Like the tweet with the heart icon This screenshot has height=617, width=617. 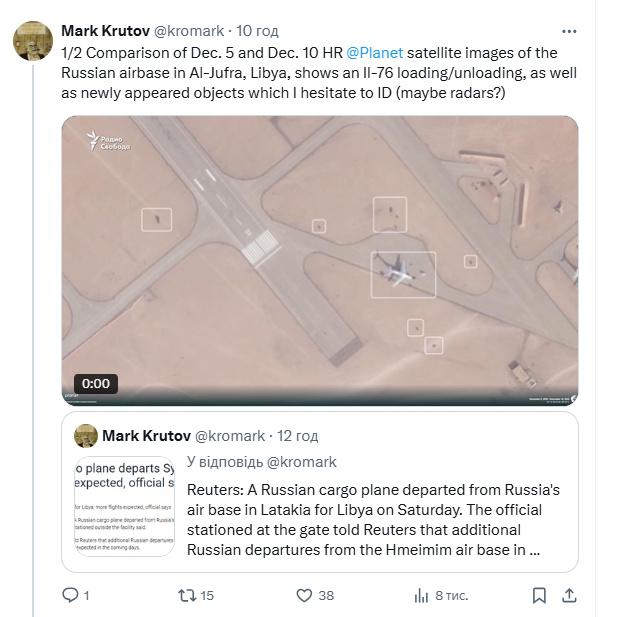click(306, 595)
